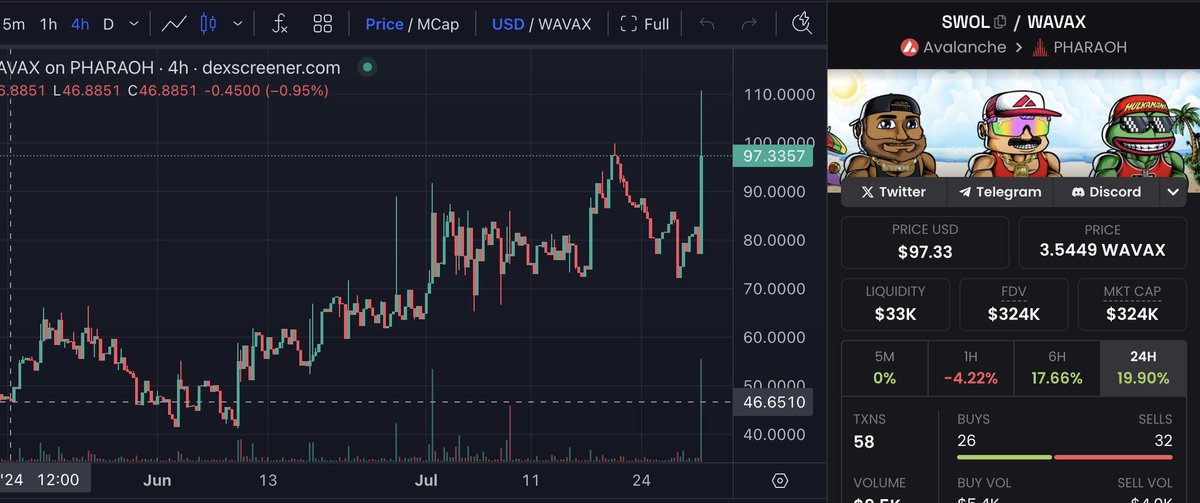Image resolution: width=1200 pixels, height=503 pixels.
Task: Click the LIQUIDITY $33K box
Action: click(x=896, y=304)
